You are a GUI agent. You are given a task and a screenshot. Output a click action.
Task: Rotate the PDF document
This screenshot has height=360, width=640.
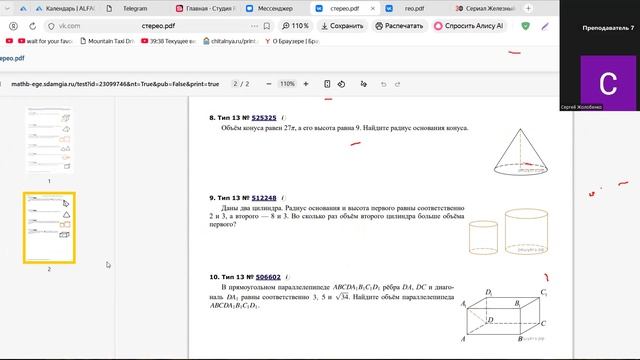click(341, 84)
